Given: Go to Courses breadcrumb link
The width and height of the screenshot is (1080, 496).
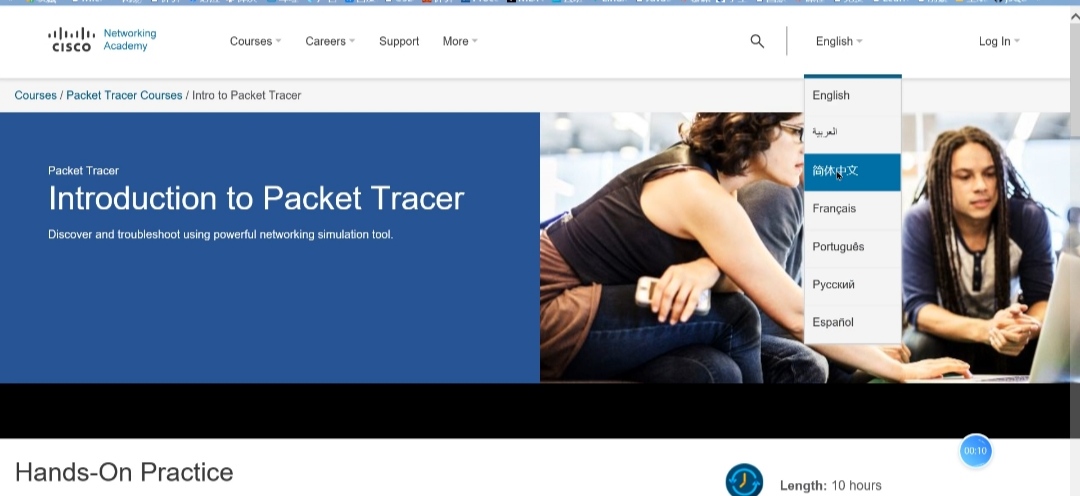Looking at the screenshot, I should 36,95.
